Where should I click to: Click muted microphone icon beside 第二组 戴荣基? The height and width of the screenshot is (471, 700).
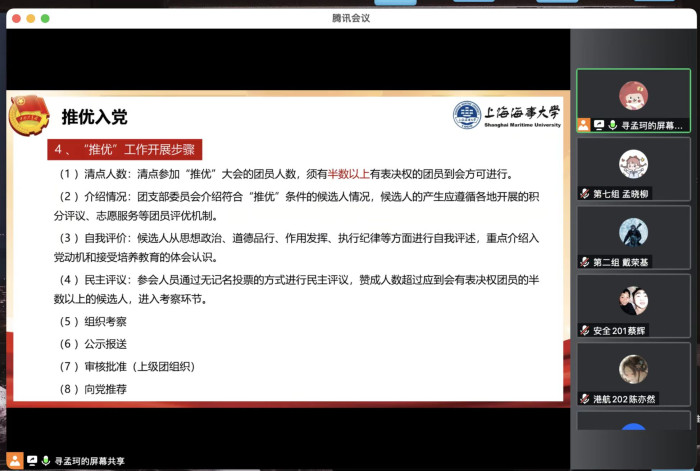click(584, 262)
